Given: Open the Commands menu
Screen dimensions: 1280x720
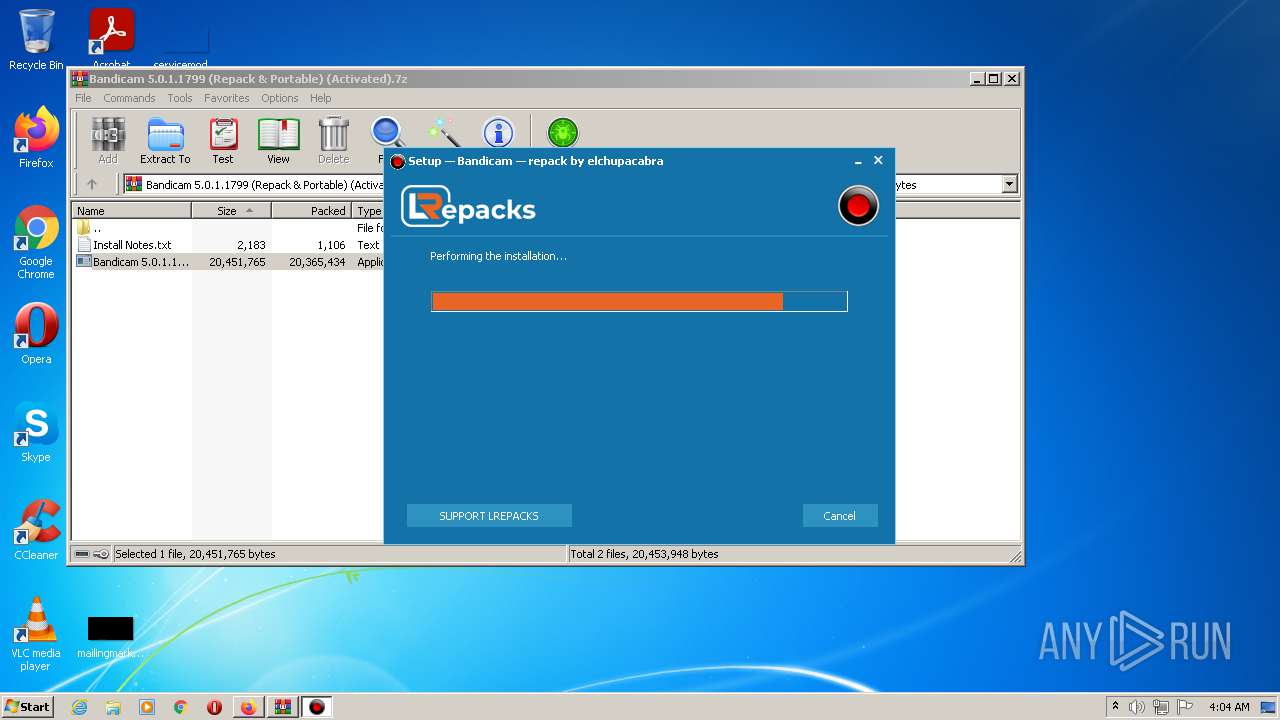Looking at the screenshot, I should (129, 98).
